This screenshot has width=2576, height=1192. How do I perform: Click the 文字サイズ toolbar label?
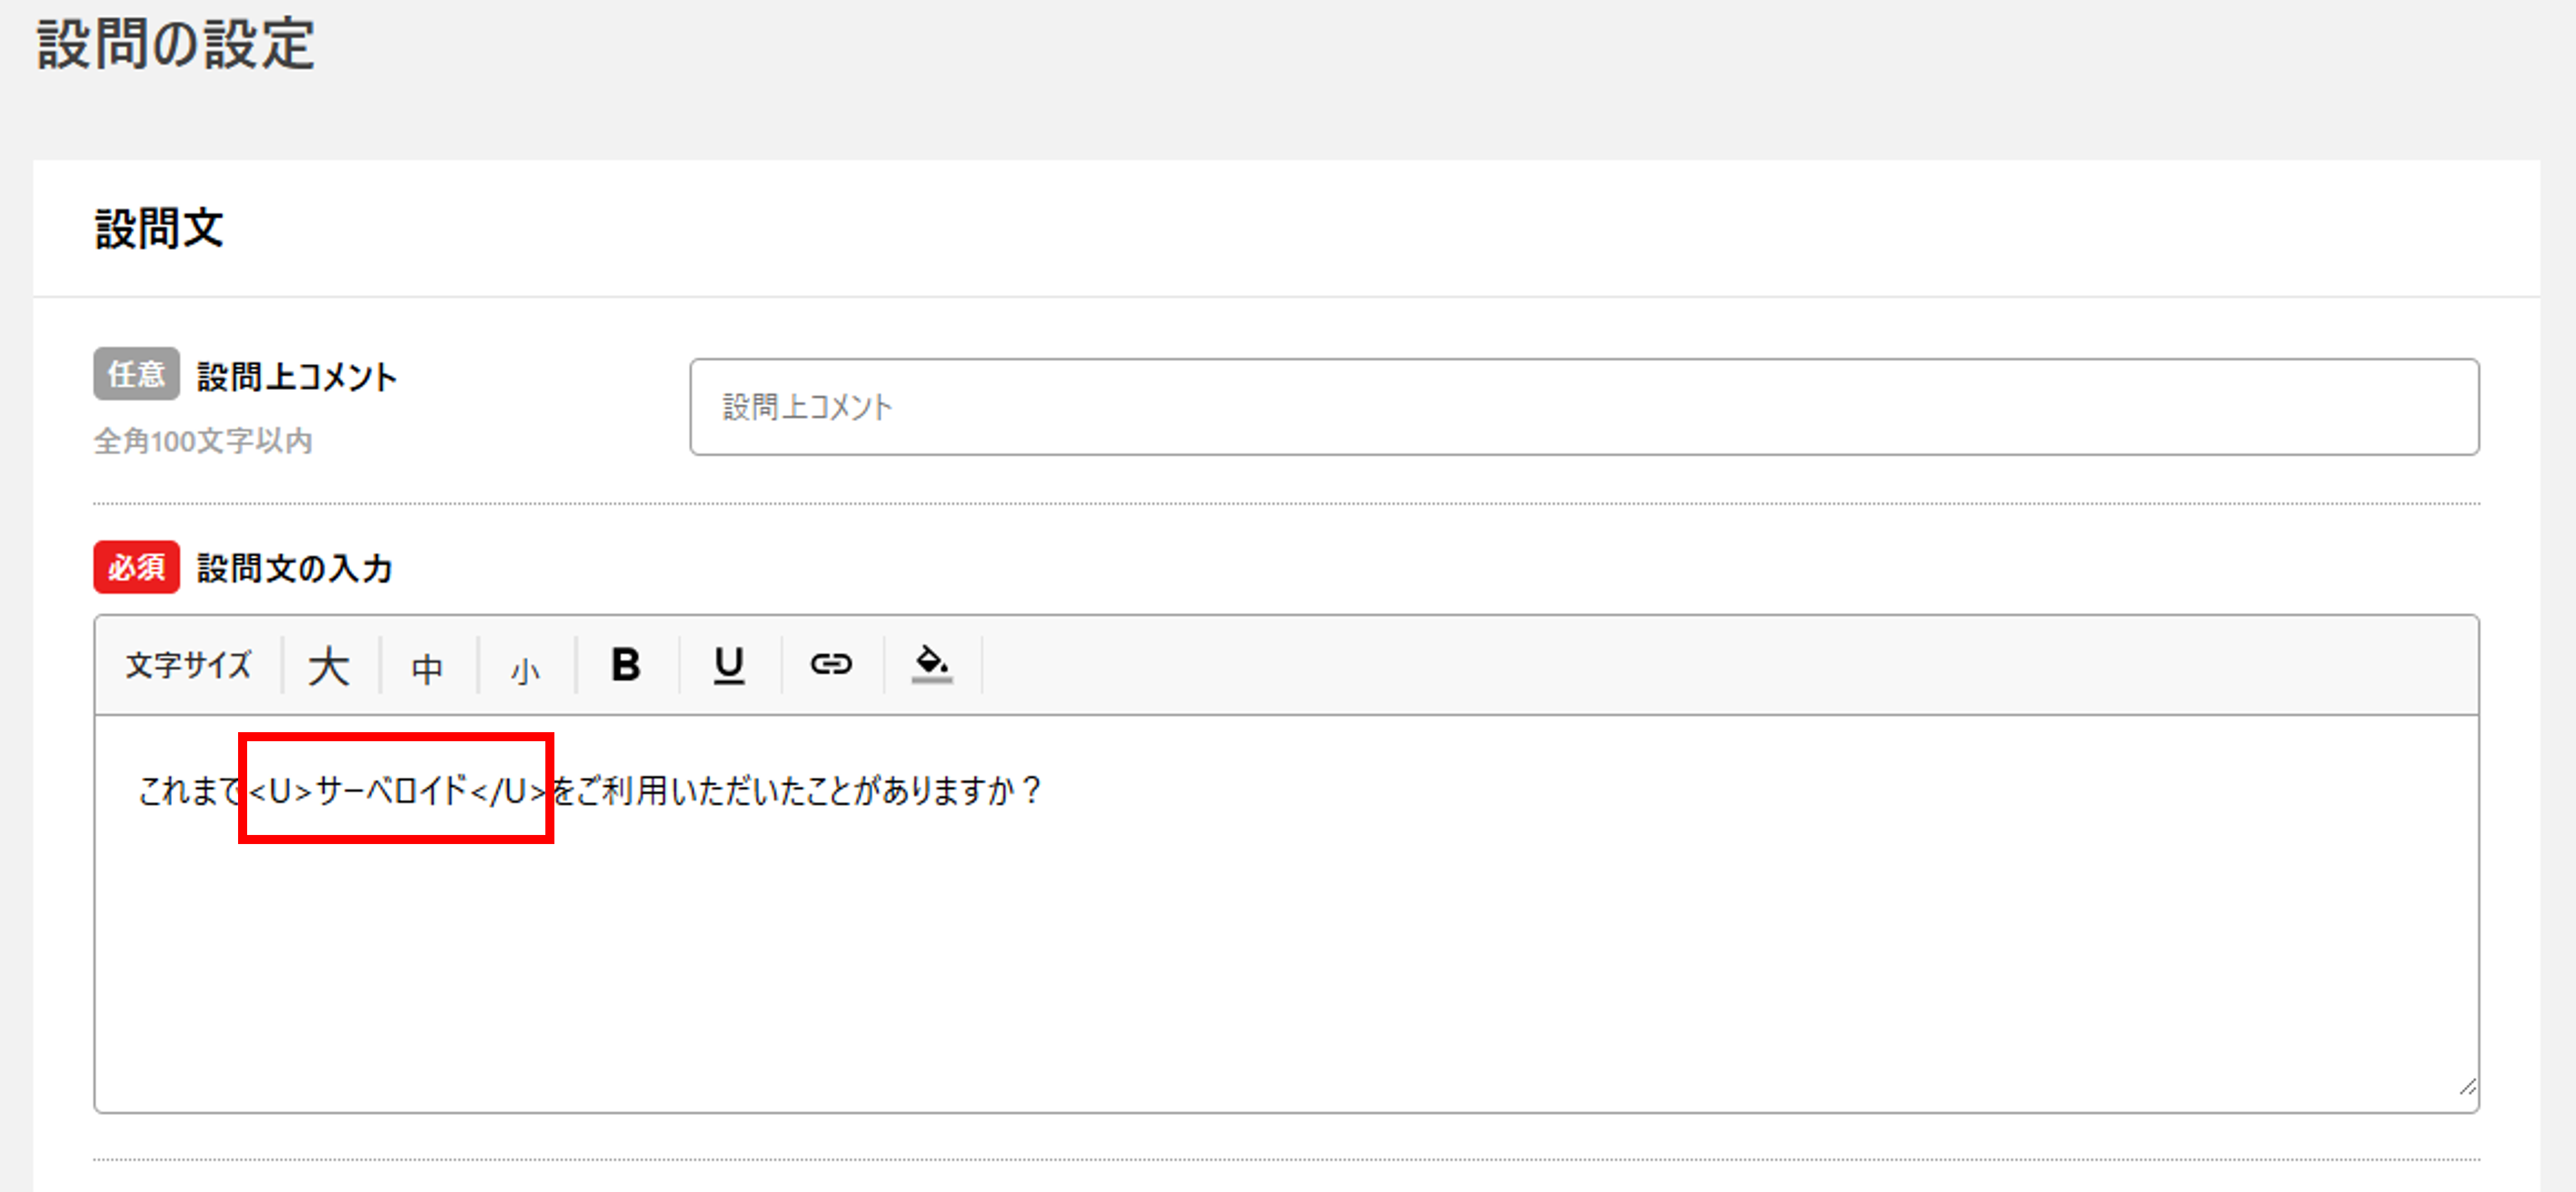pos(188,665)
